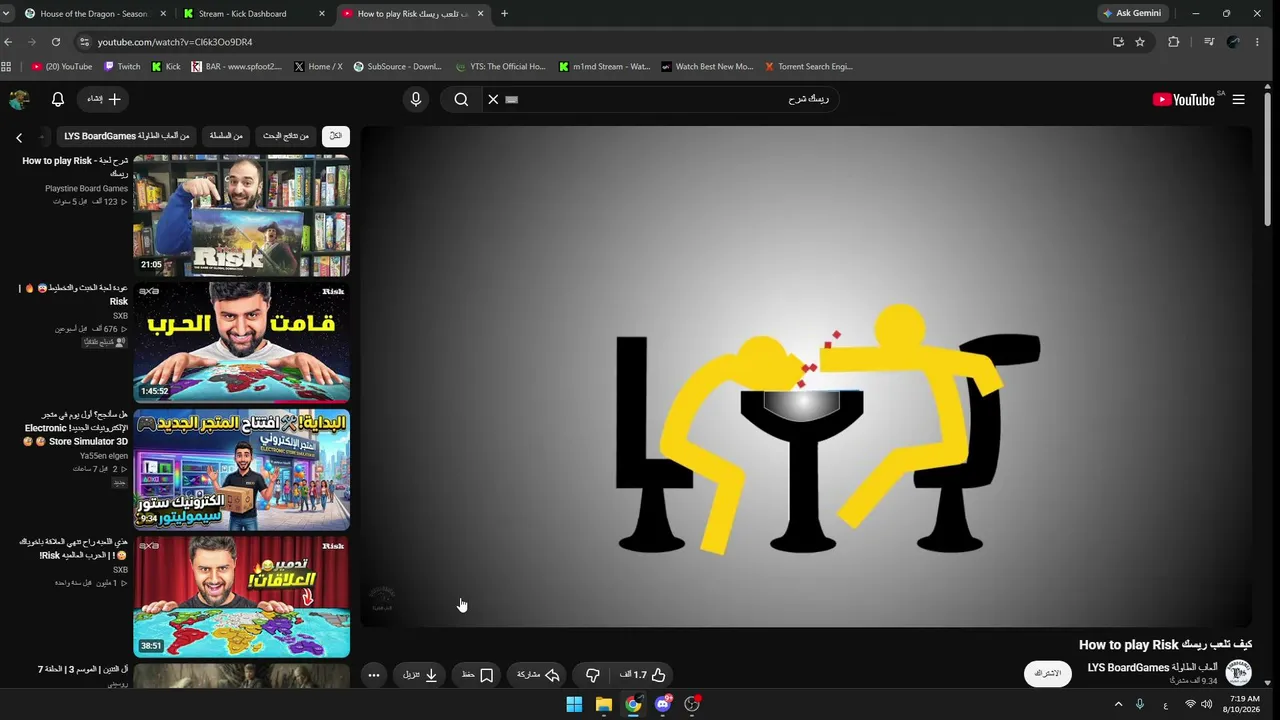Open the Torrent Search Engine bookmark
1280x720 pixels.
pyautogui.click(x=808, y=67)
